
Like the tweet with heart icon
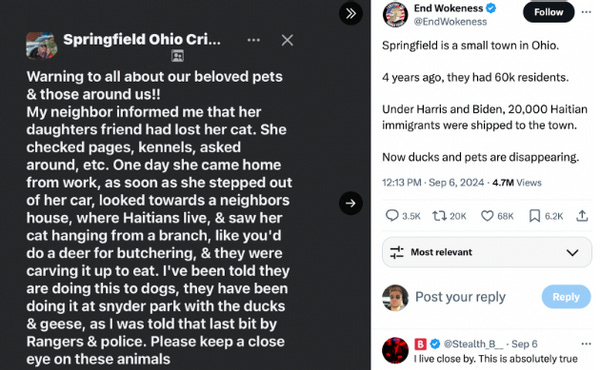[487, 216]
